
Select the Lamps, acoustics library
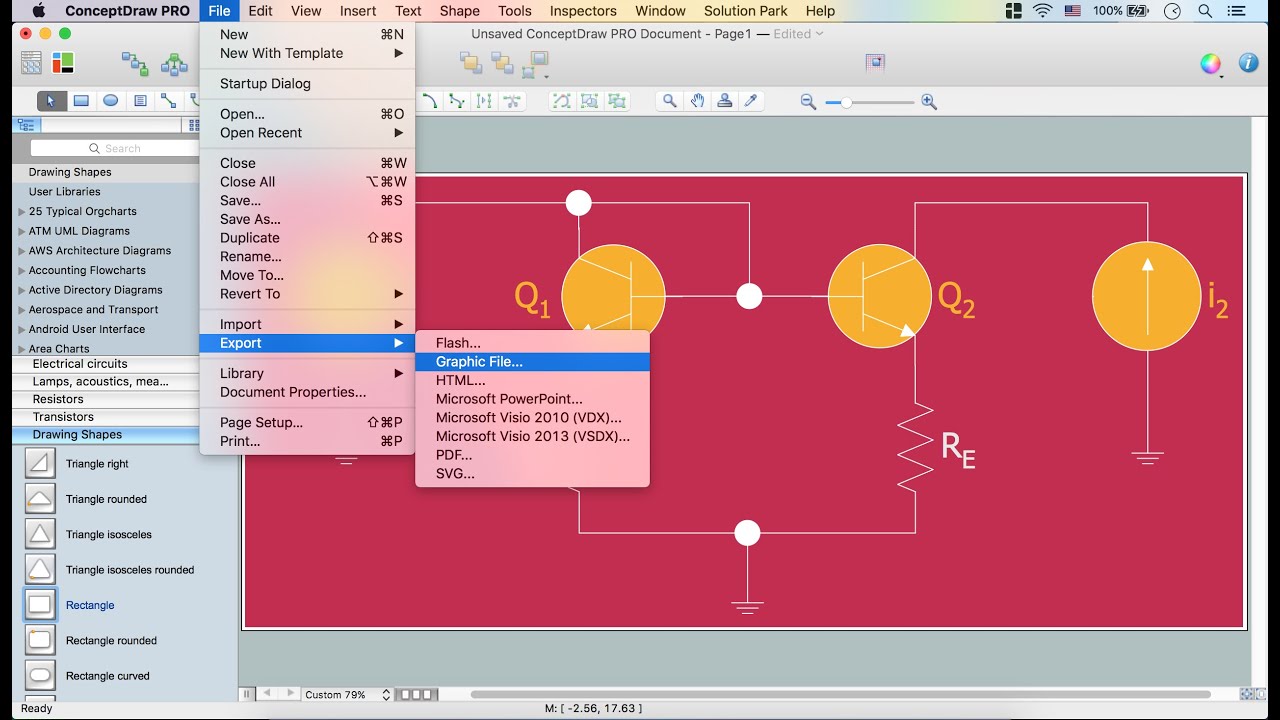coord(105,381)
